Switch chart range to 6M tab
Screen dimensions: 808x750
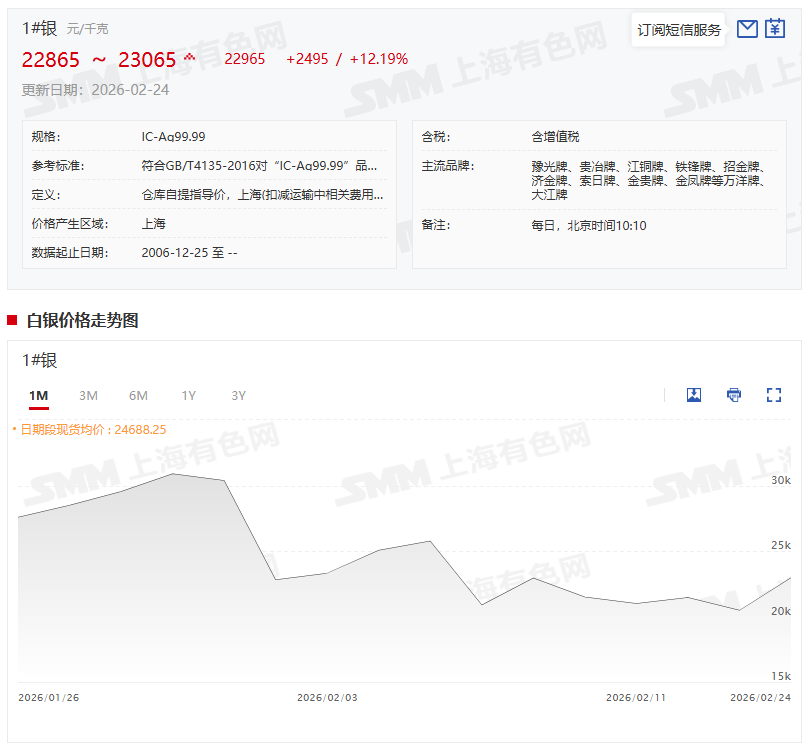(x=138, y=396)
